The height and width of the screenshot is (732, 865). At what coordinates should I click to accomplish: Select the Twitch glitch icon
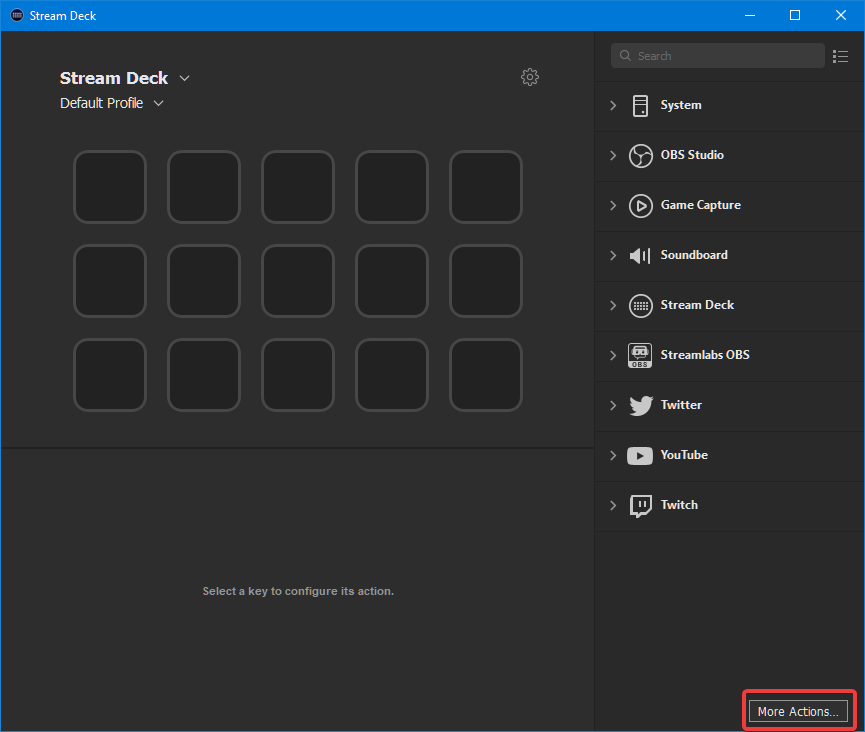coord(640,505)
